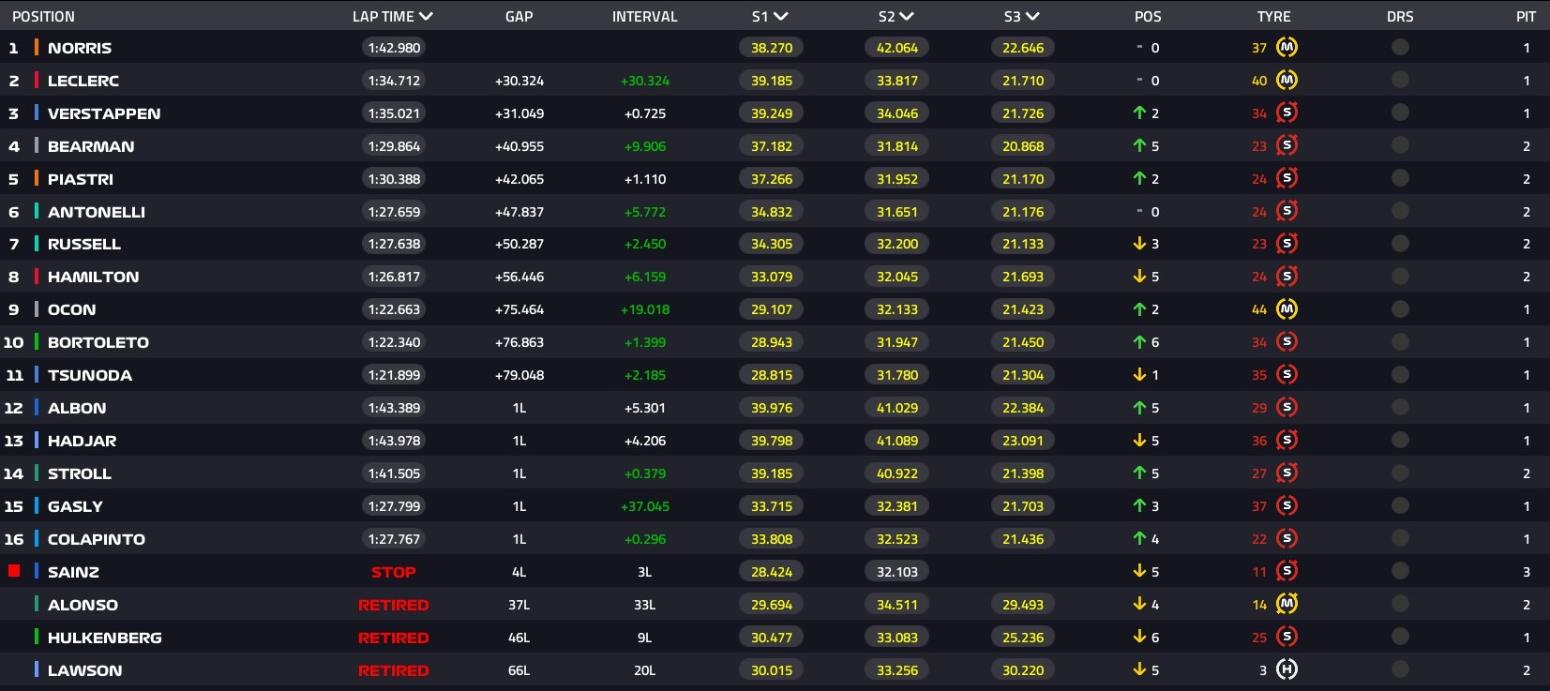Image resolution: width=1550 pixels, height=691 pixels.
Task: Toggle the DRS indicator for Leclerc
Action: coord(1400,80)
